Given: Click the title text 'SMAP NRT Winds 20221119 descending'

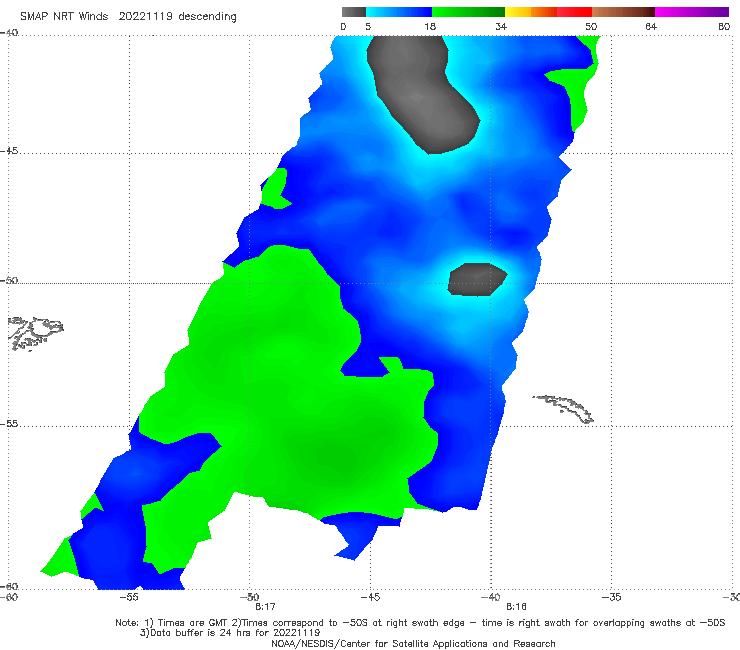Looking at the screenshot, I should [128, 16].
